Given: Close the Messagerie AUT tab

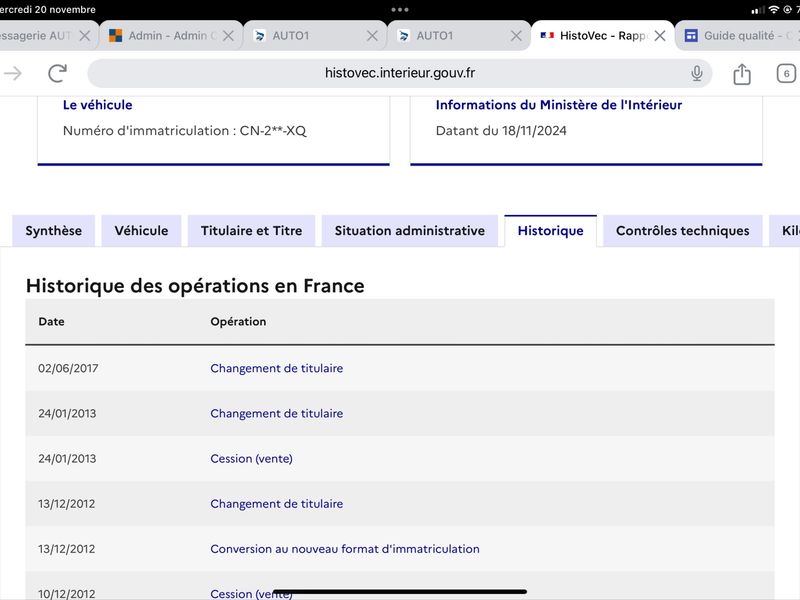Looking at the screenshot, I should pyautogui.click(x=85, y=36).
